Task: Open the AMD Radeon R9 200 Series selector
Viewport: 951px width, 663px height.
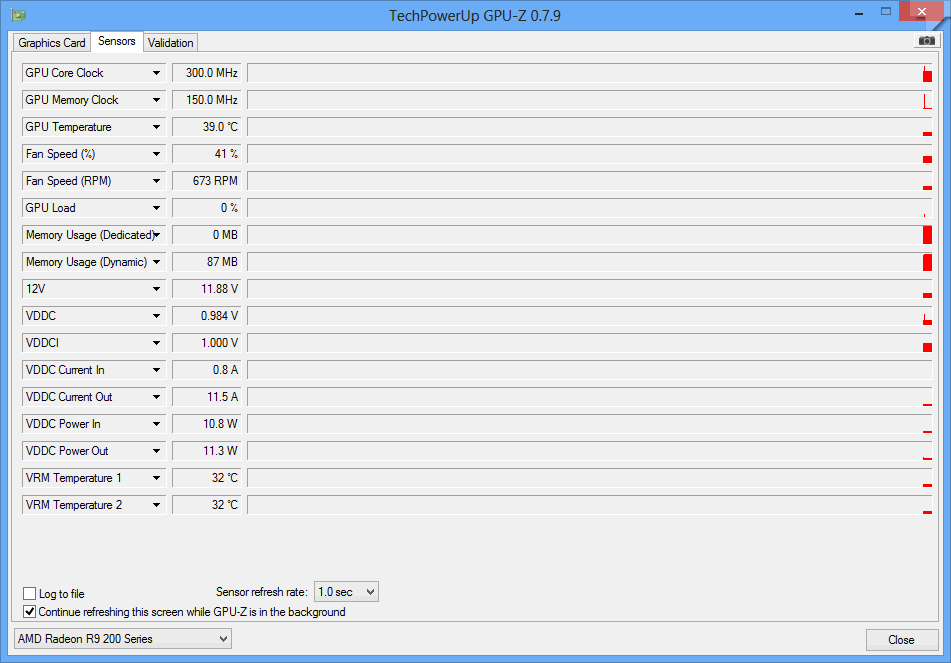Action: point(123,639)
